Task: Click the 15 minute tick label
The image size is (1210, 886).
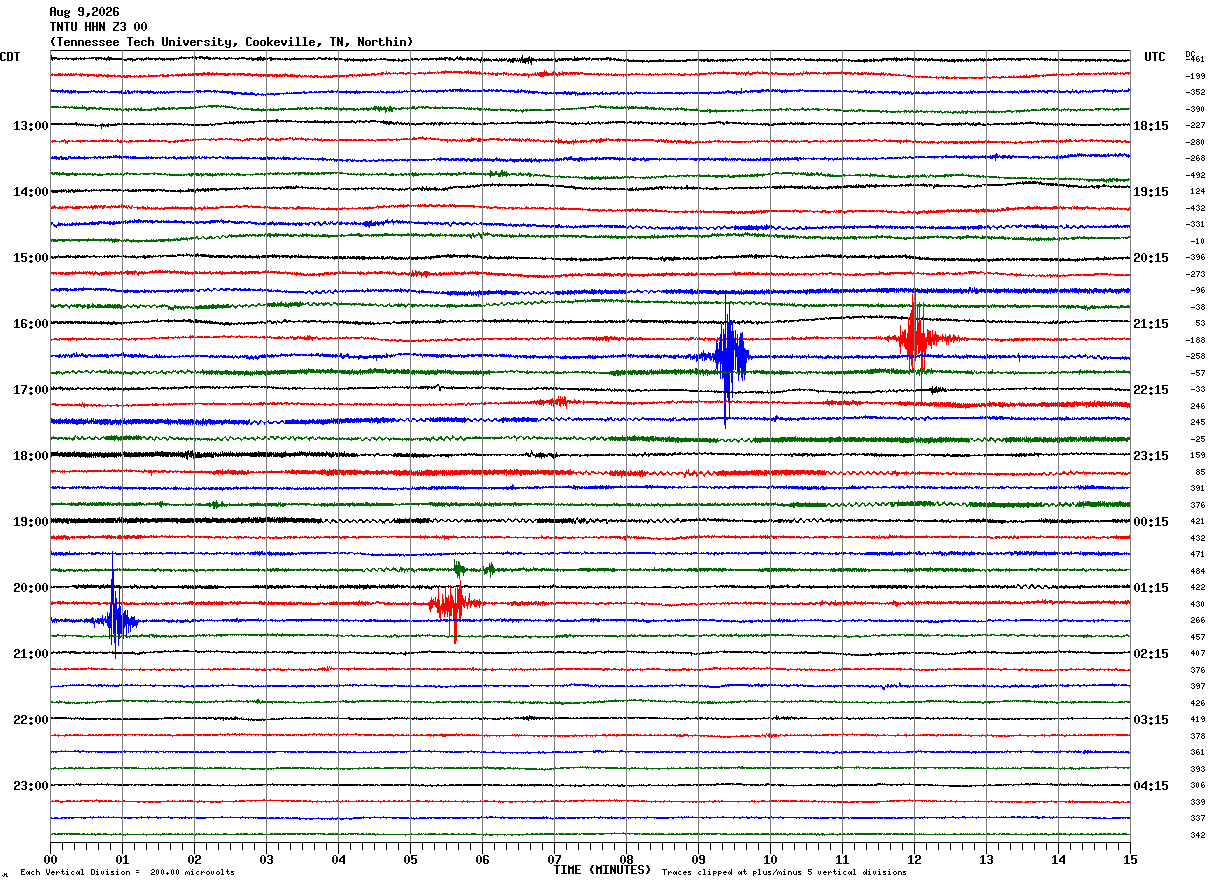Action: point(1130,859)
